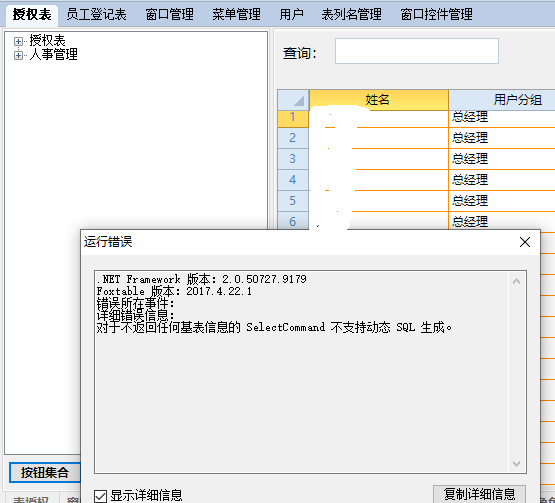Image resolution: width=555 pixels, height=503 pixels.
Task: Open the 员工登记表 tab
Action: pyautogui.click(x=96, y=15)
